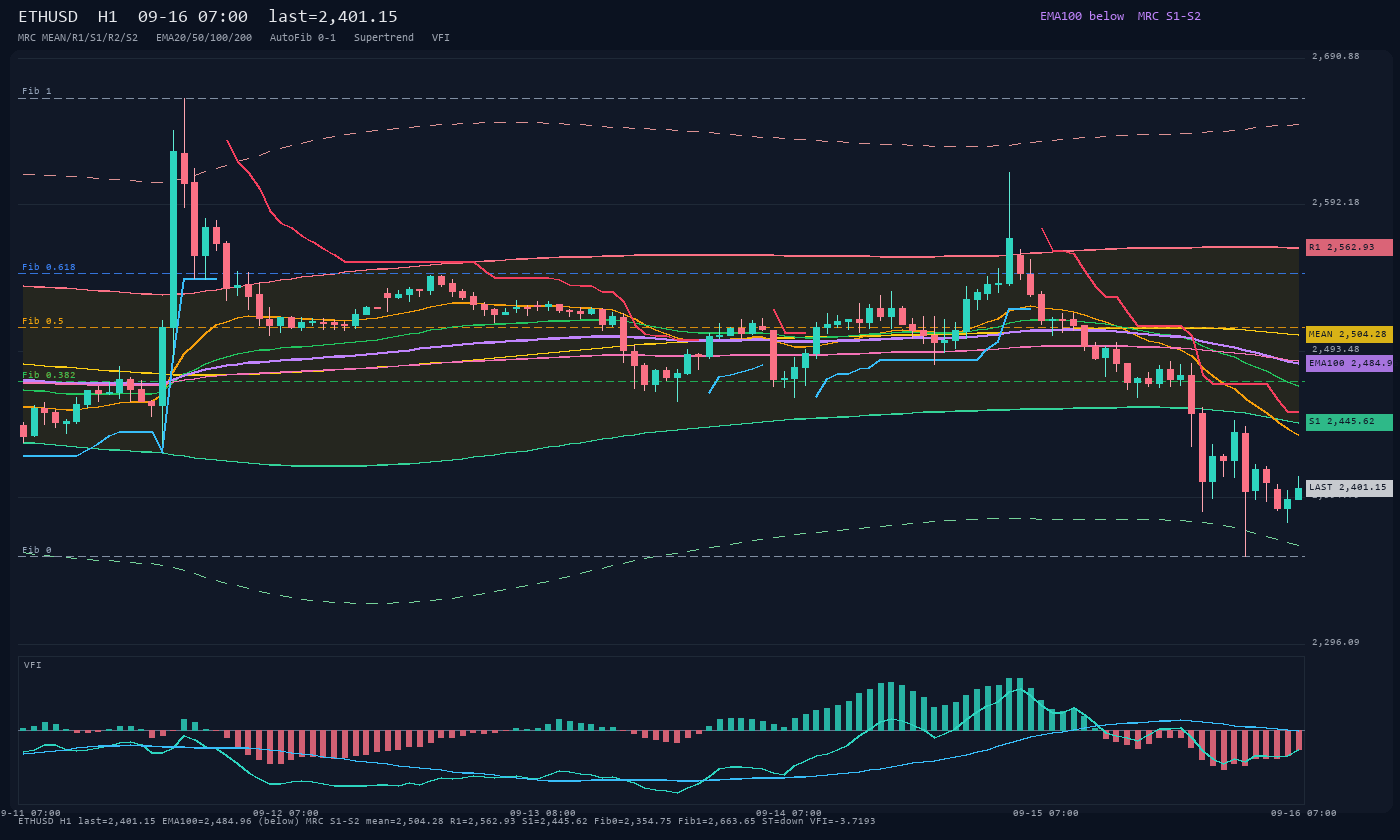Click the S1 2,445.62 price tag
Image resolution: width=1400 pixels, height=840 pixels.
click(x=1349, y=422)
